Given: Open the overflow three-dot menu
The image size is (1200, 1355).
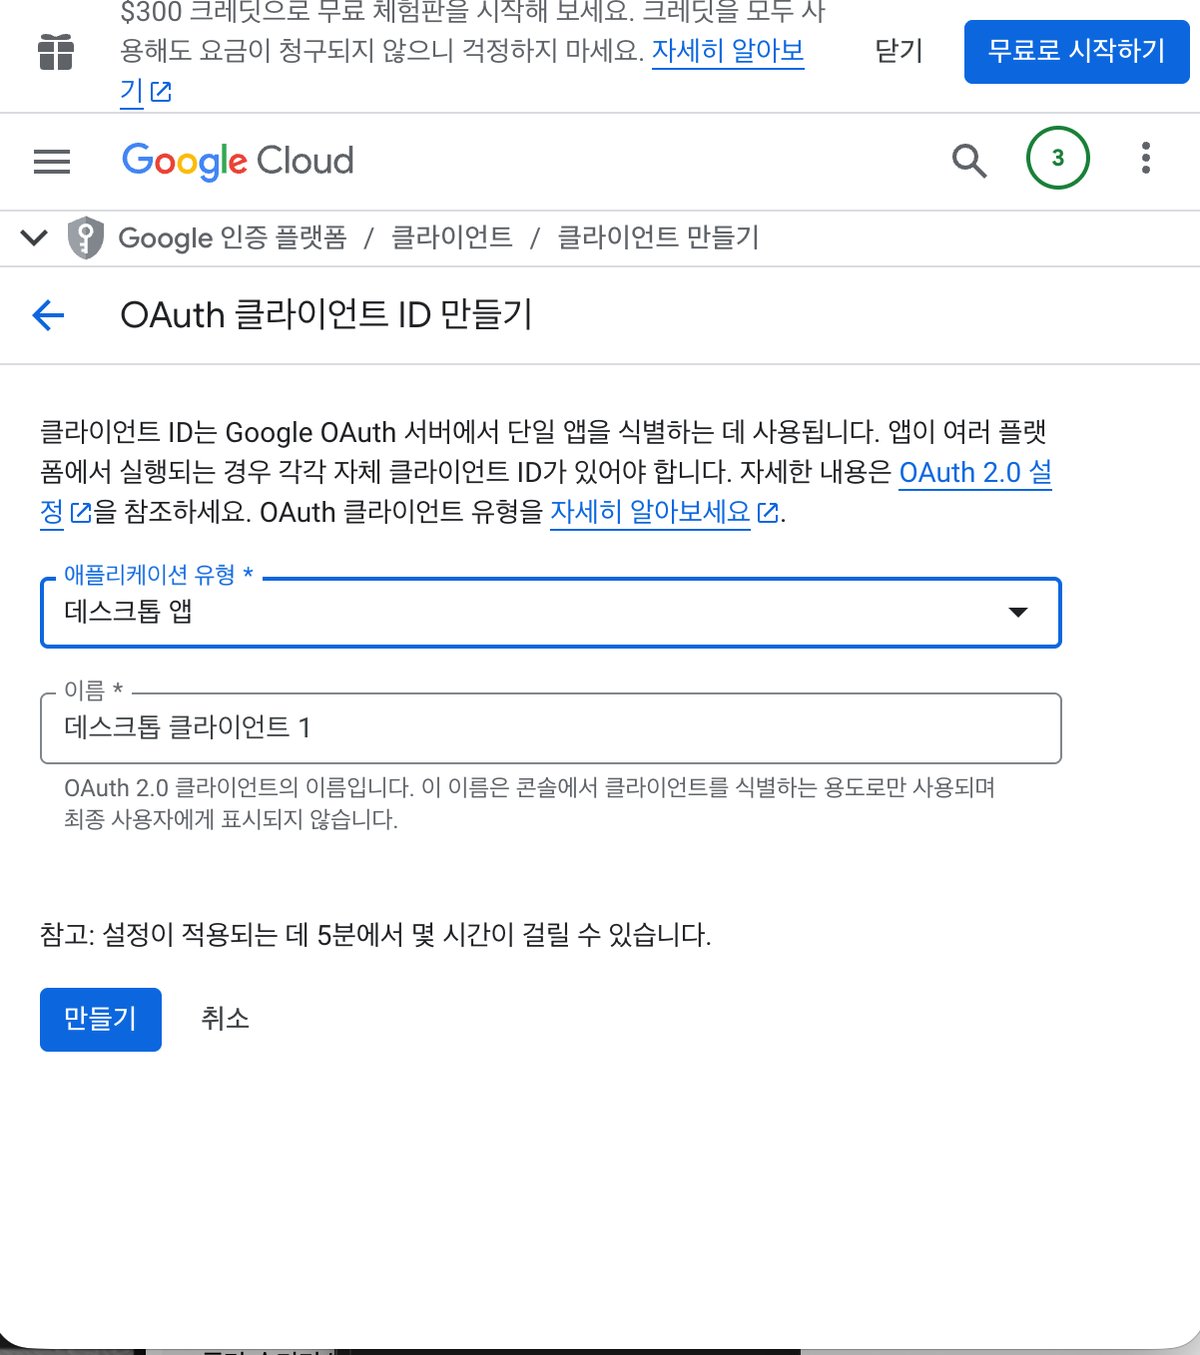Looking at the screenshot, I should (x=1144, y=158).
